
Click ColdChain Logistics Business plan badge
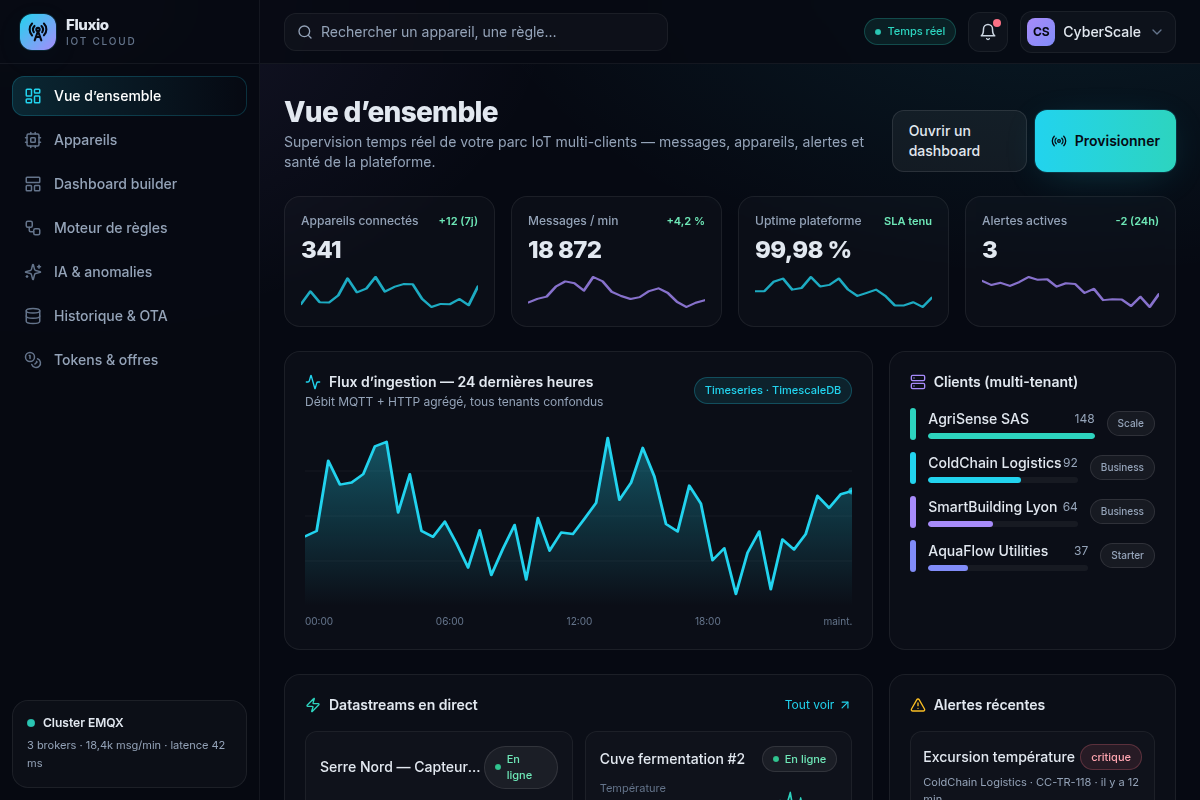[x=1122, y=467]
